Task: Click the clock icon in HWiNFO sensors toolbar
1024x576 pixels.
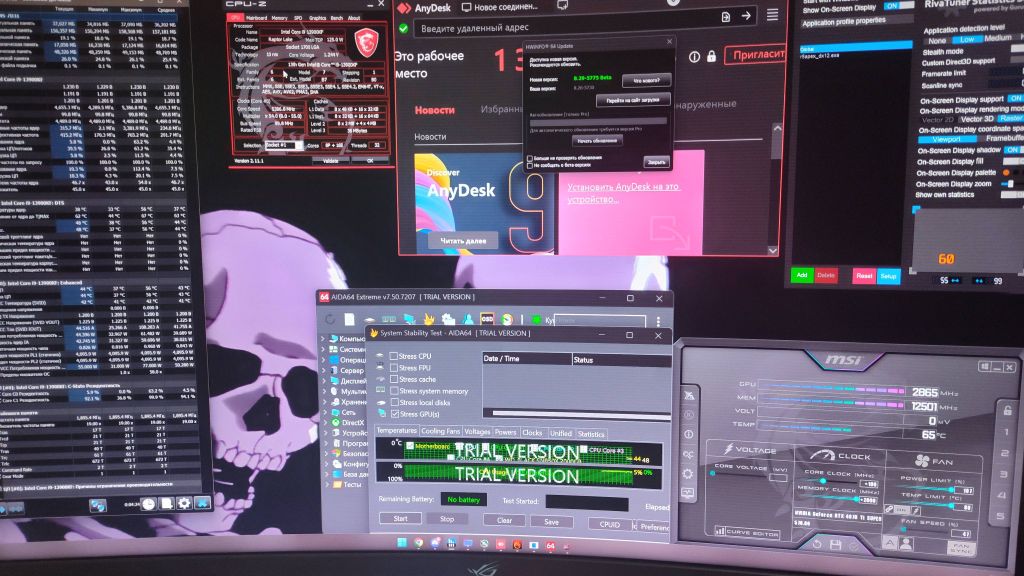Action: click(148, 504)
